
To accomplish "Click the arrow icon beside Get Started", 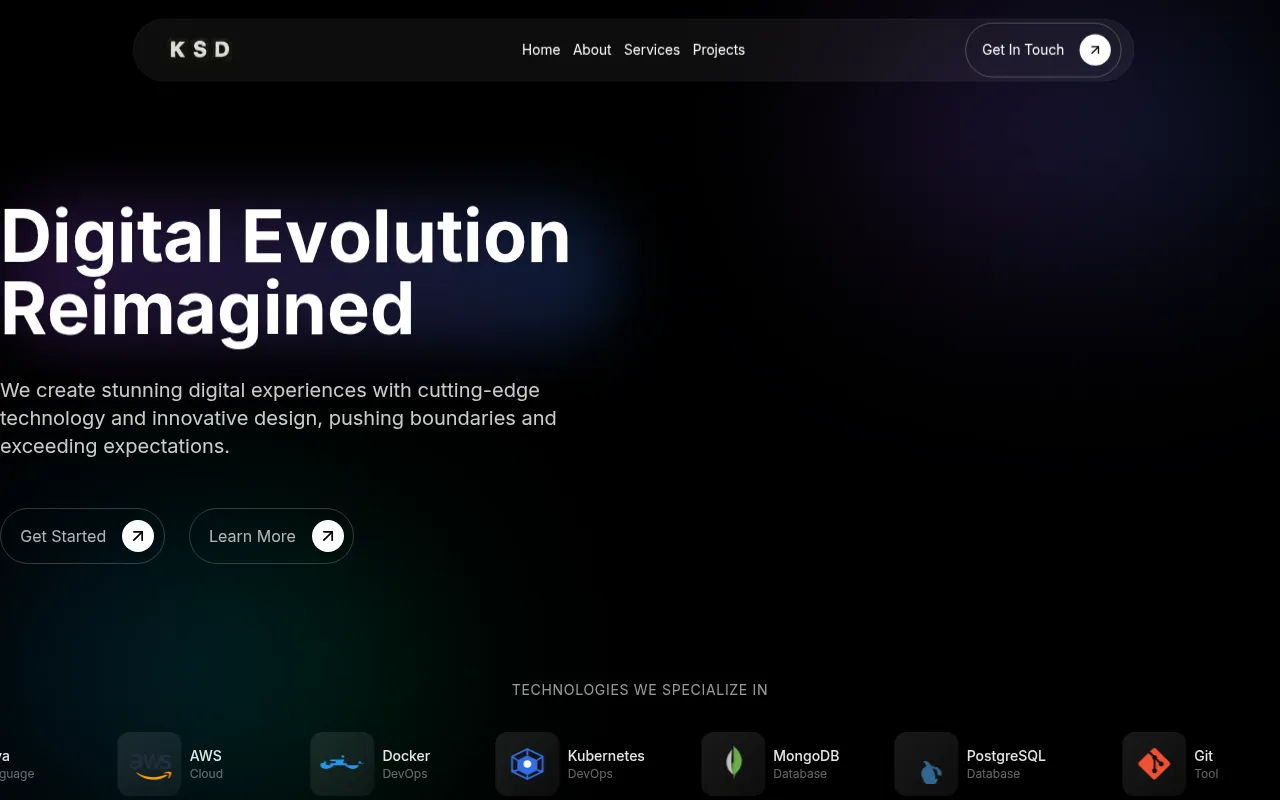I will click(138, 536).
